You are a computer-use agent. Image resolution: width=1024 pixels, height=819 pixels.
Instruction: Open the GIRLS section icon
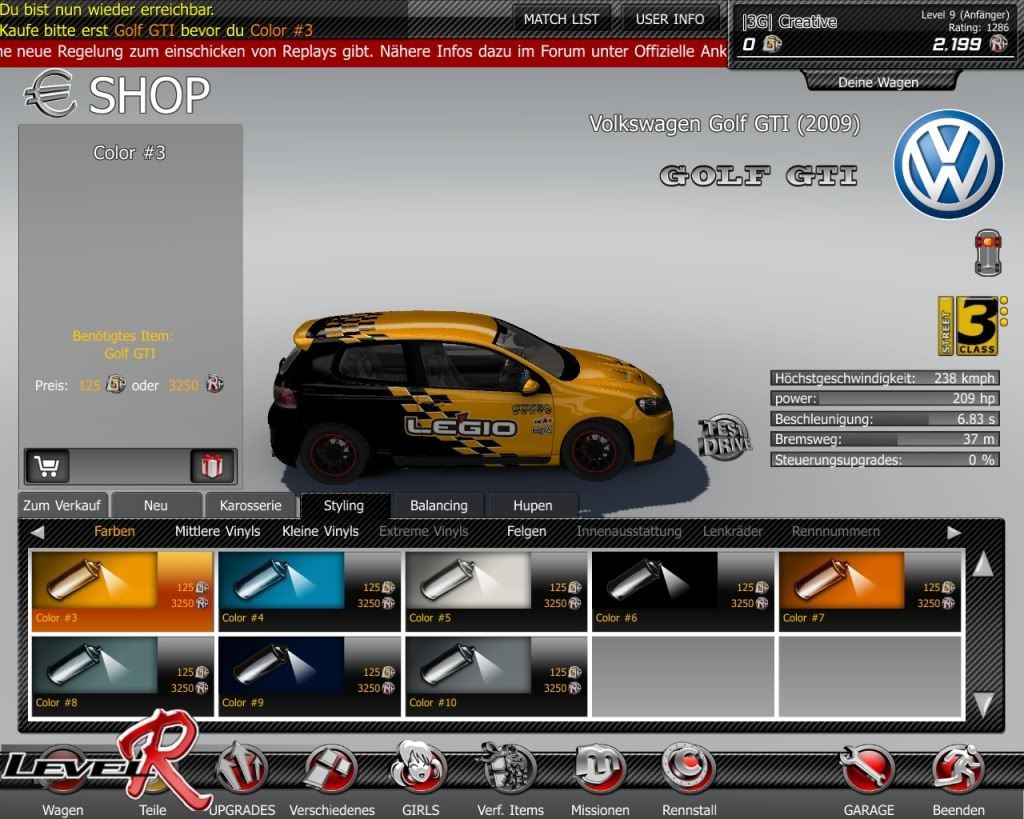tap(420, 771)
